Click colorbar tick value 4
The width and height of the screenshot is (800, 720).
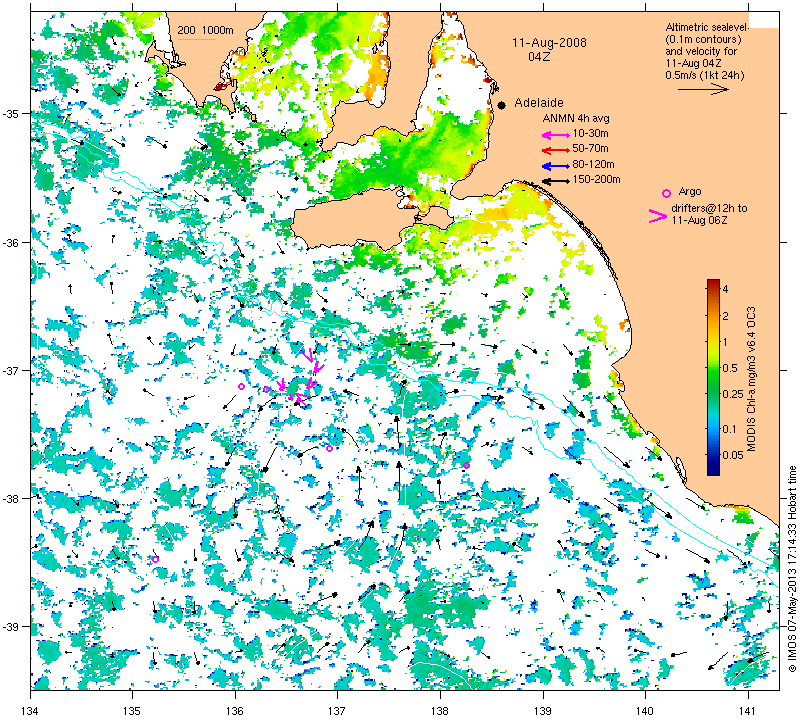click(726, 289)
